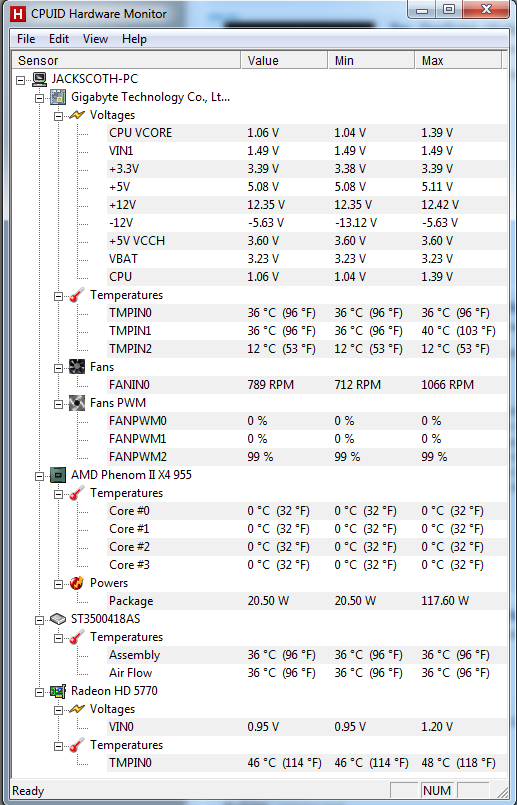Click the Radeon HD 5770 graphics card icon
The width and height of the screenshot is (517, 805).
tap(58, 691)
